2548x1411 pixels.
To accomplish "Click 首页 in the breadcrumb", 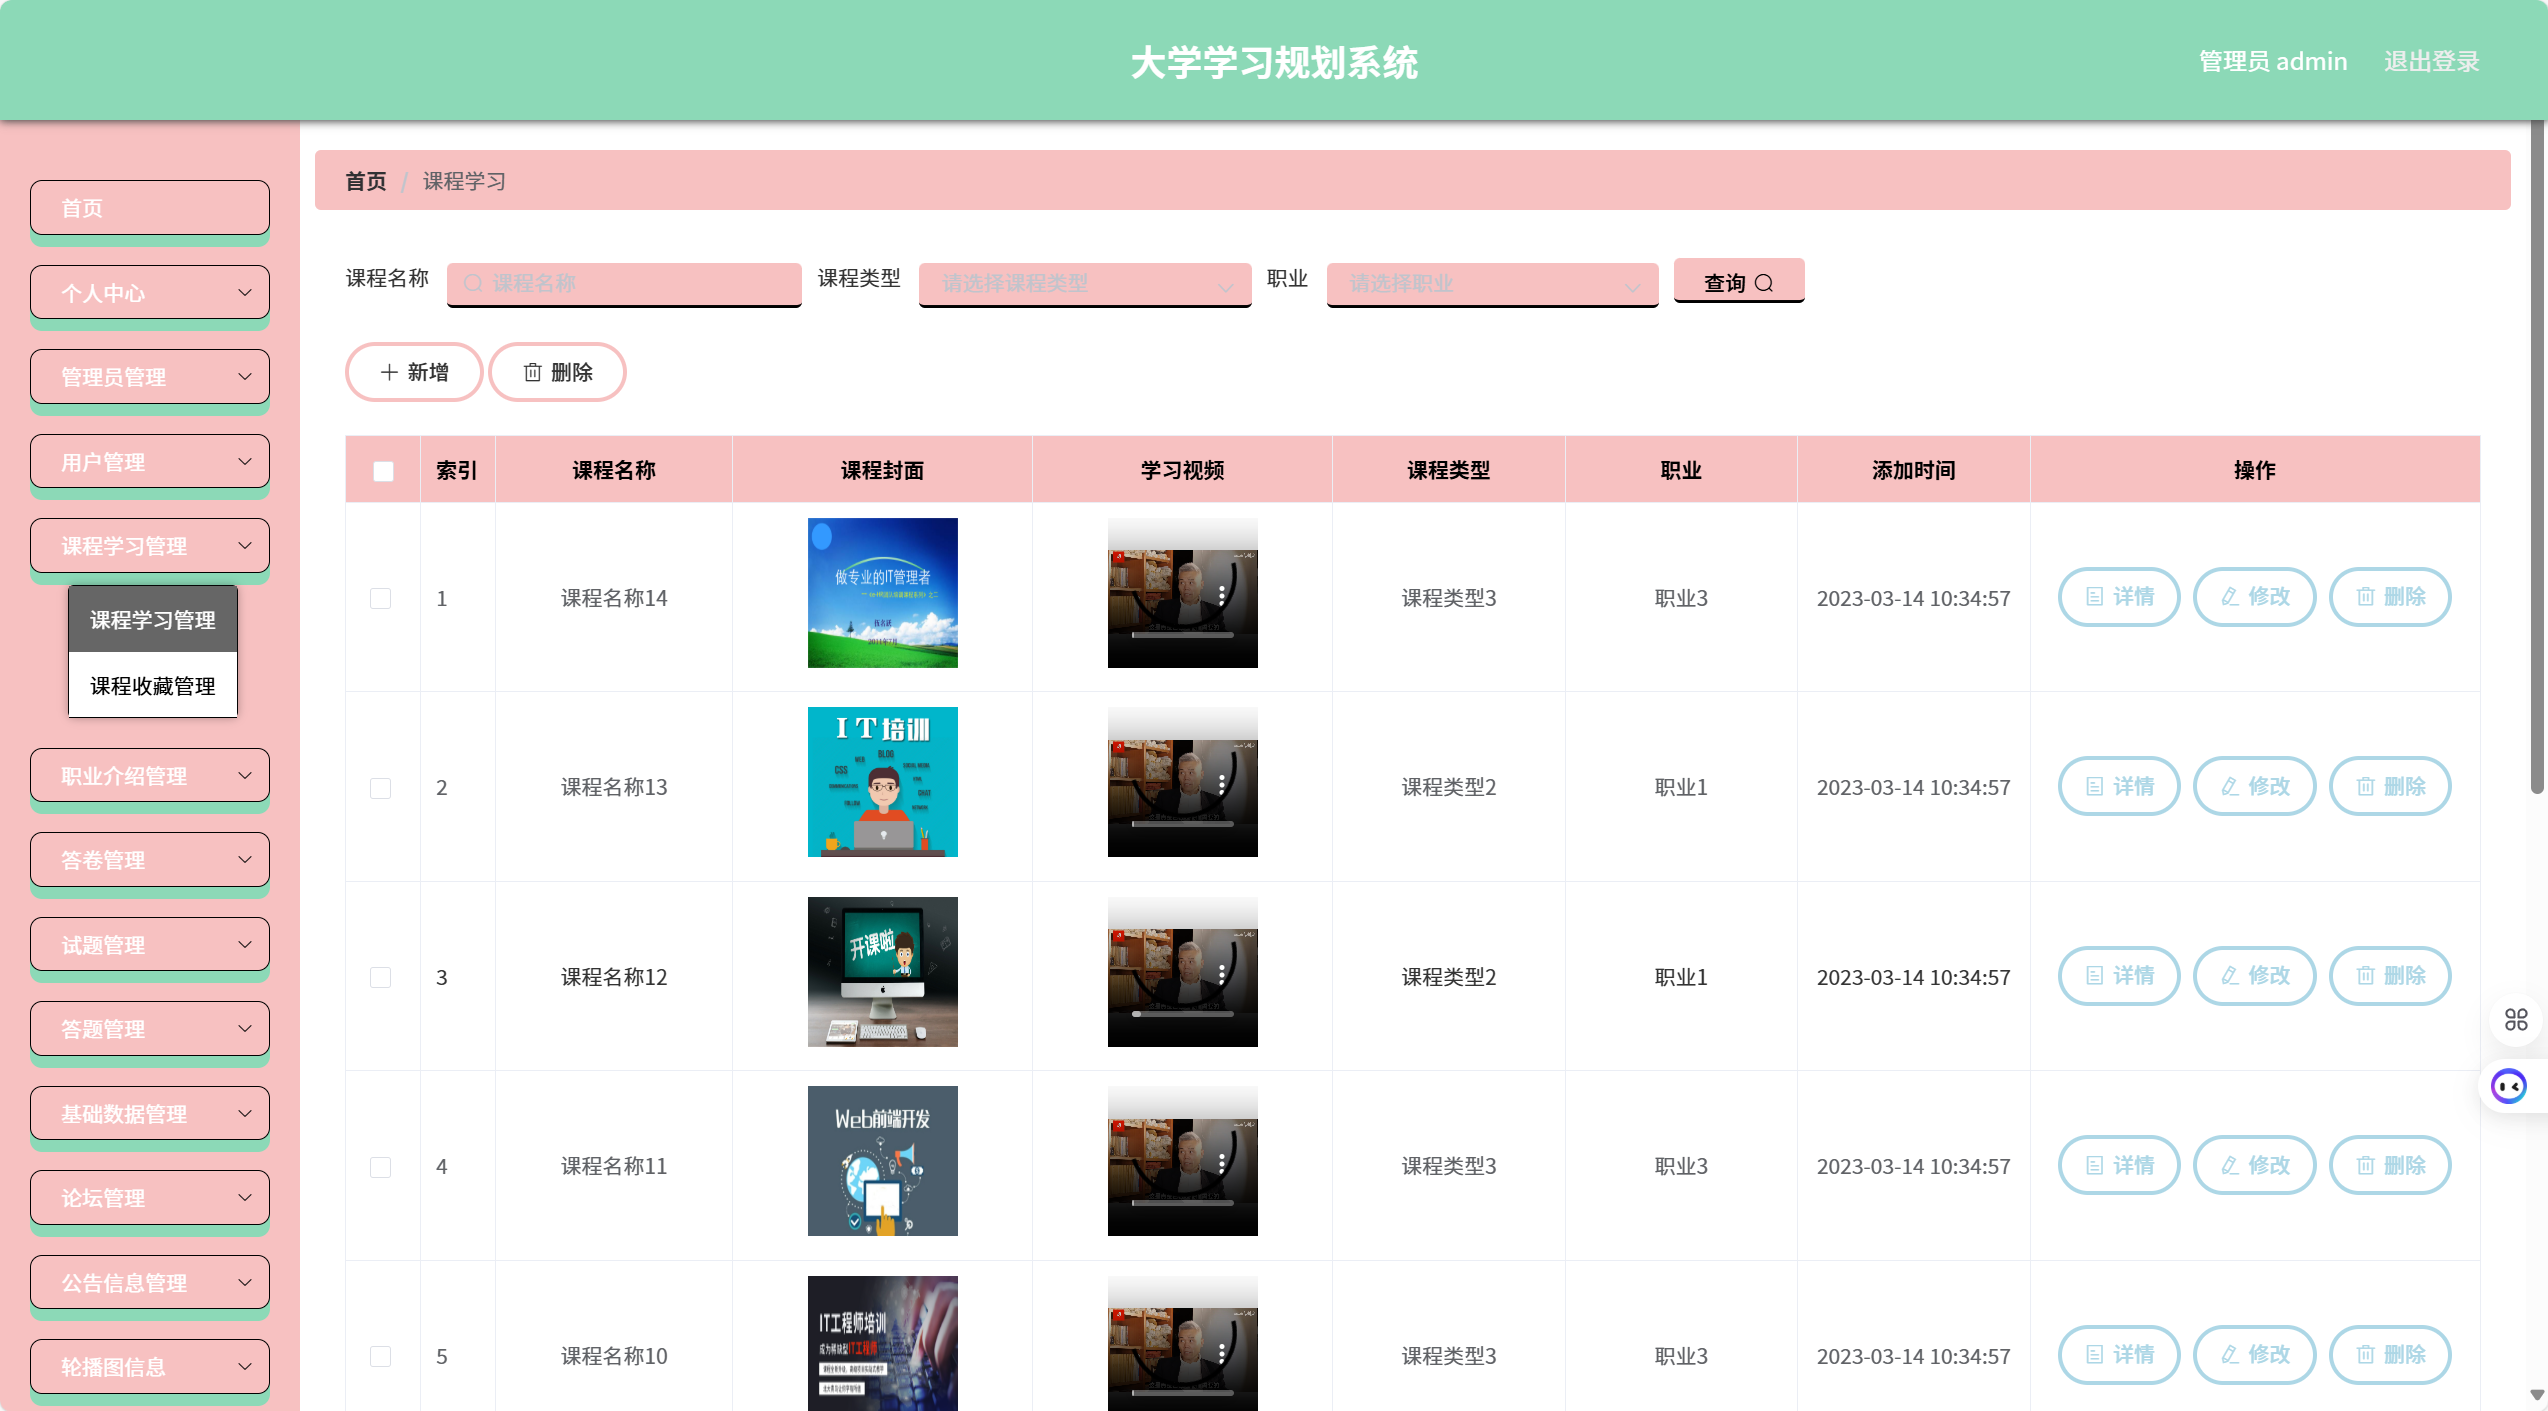I will click(x=365, y=181).
